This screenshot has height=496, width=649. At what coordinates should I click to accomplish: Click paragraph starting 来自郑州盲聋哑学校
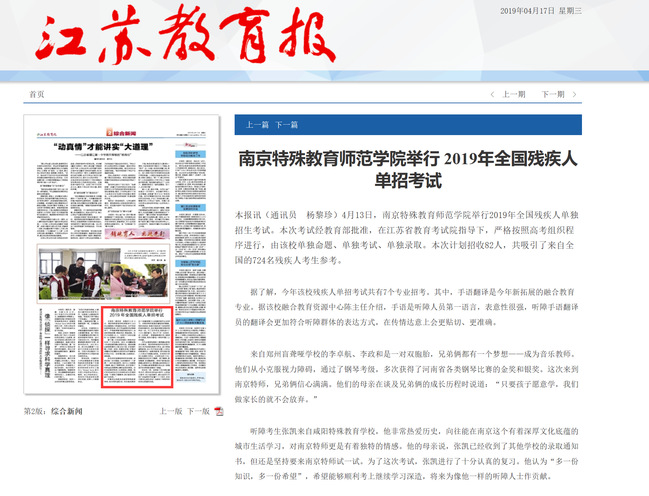[x=407, y=376]
